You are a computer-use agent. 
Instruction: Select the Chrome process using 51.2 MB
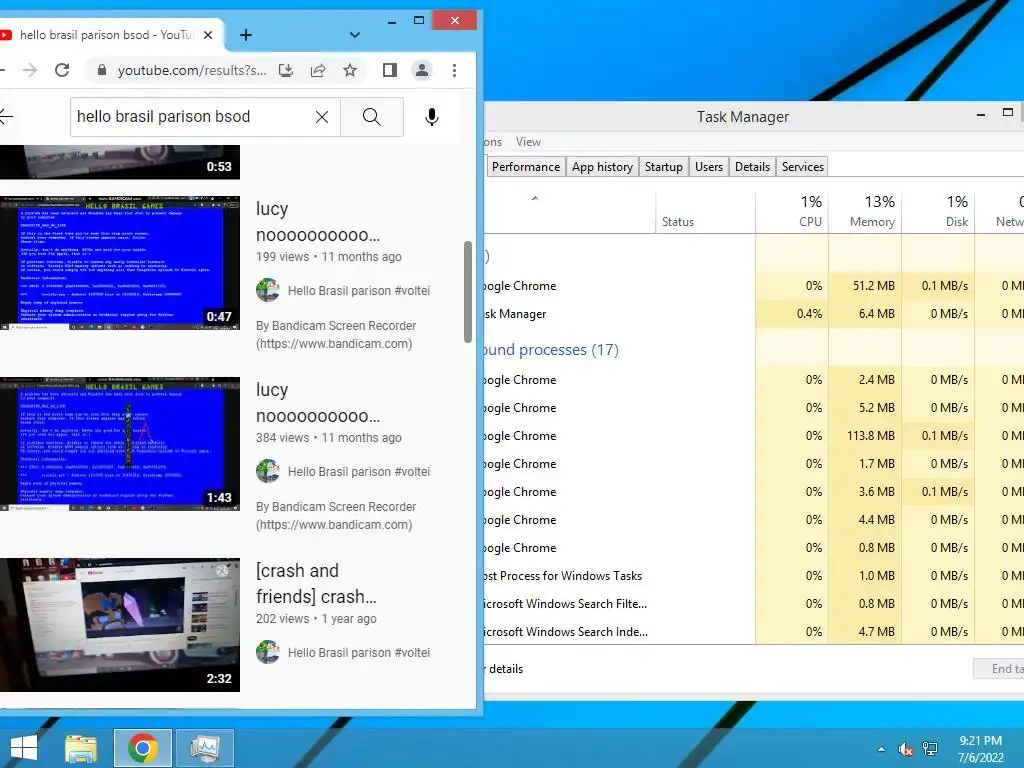(x=754, y=285)
